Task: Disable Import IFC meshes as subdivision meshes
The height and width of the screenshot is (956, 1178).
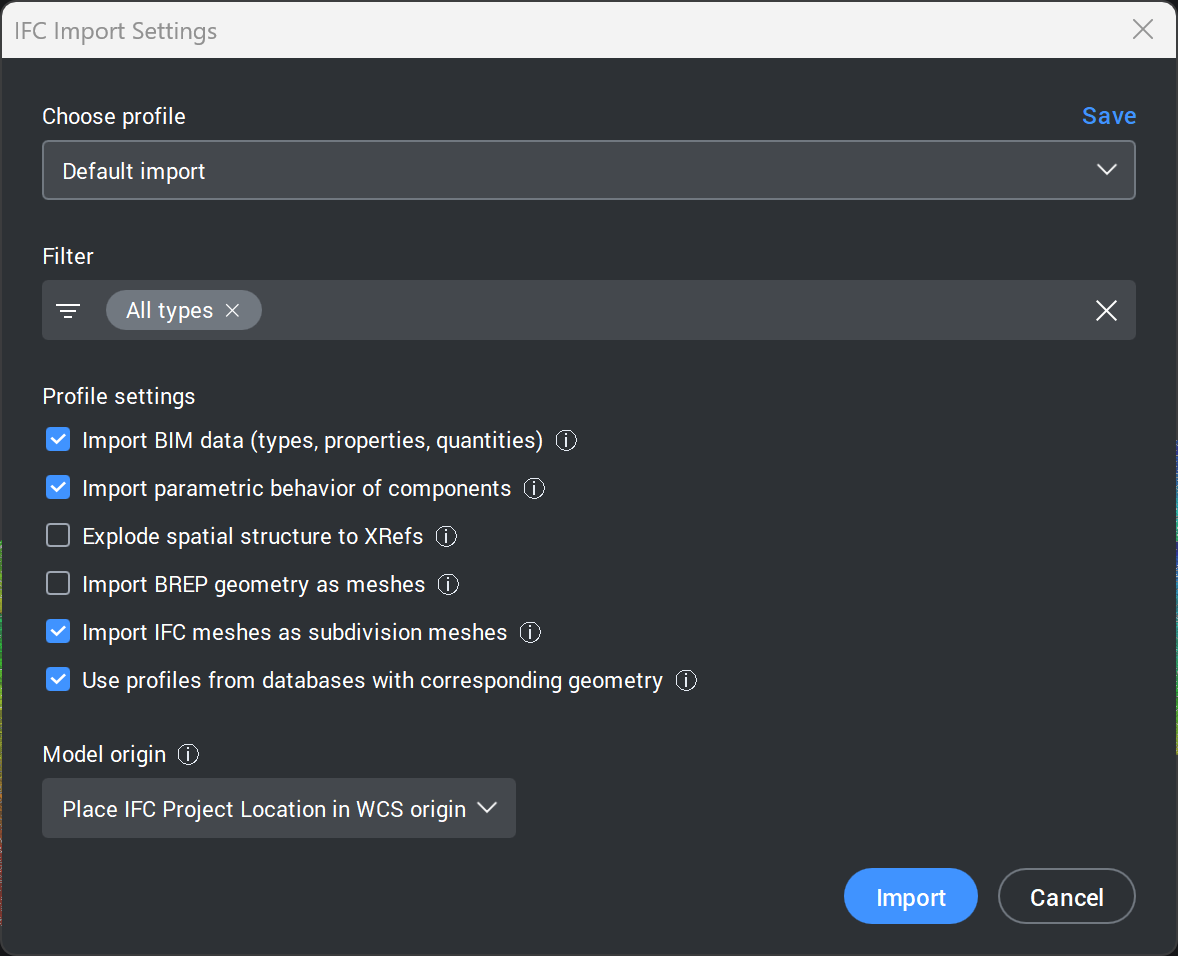Action: (58, 632)
